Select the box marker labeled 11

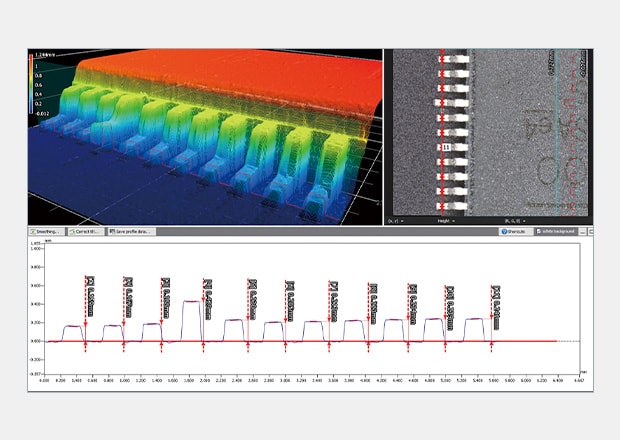[447, 147]
